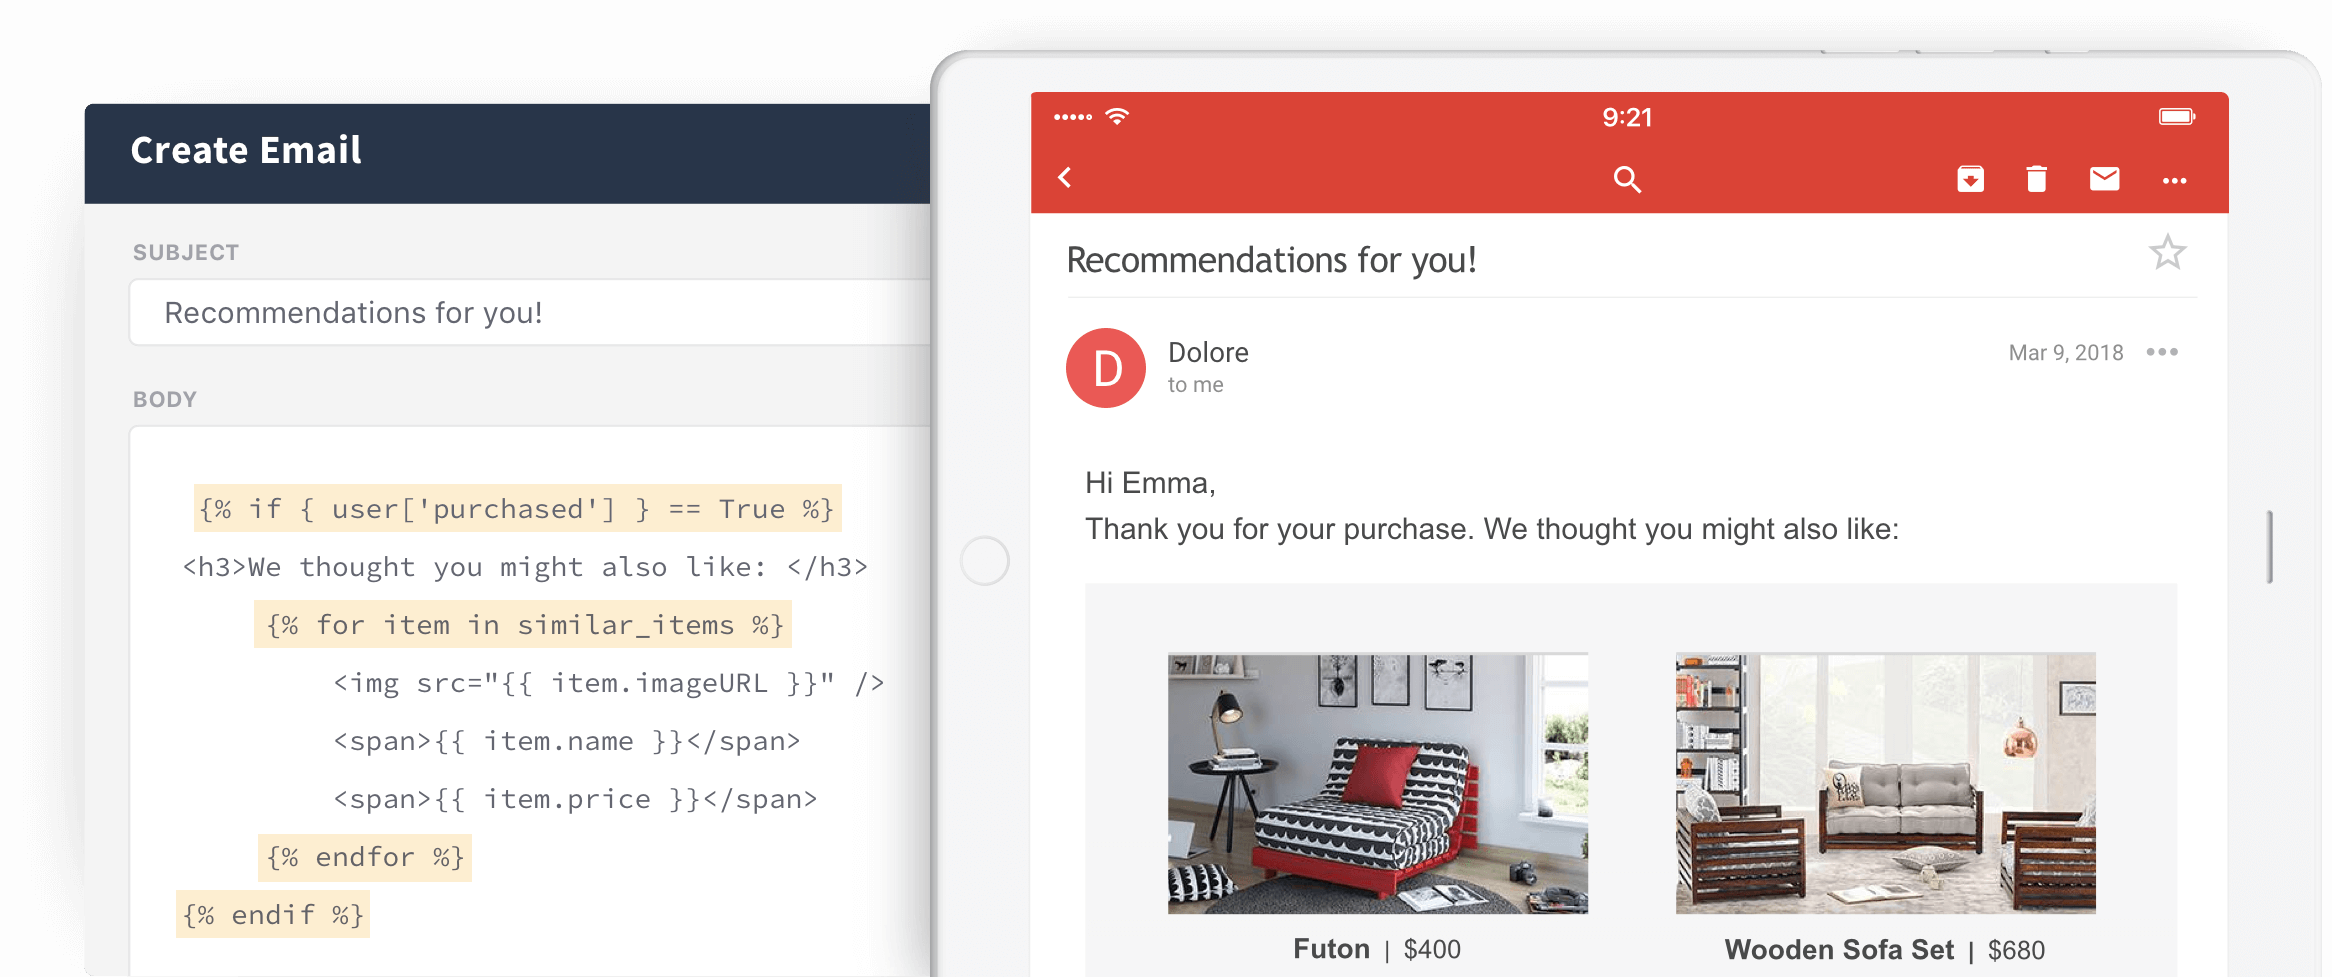The image size is (2332, 977).
Task: Click the '{% endif %}' tag
Action: click(x=273, y=915)
